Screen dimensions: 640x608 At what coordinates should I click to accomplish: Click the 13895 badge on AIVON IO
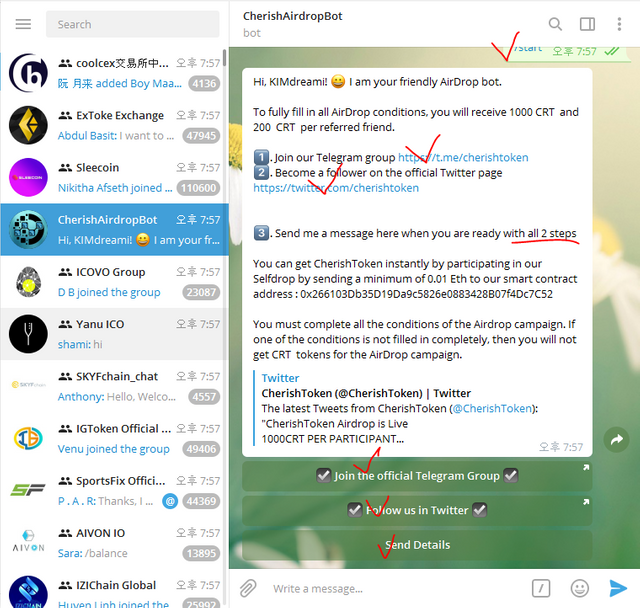[x=201, y=554]
